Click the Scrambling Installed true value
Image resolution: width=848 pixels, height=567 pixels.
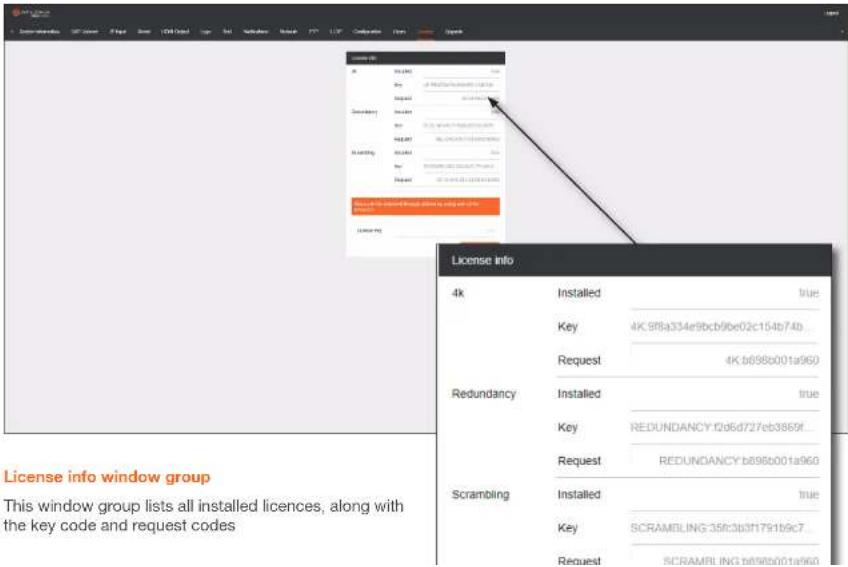tap(809, 495)
